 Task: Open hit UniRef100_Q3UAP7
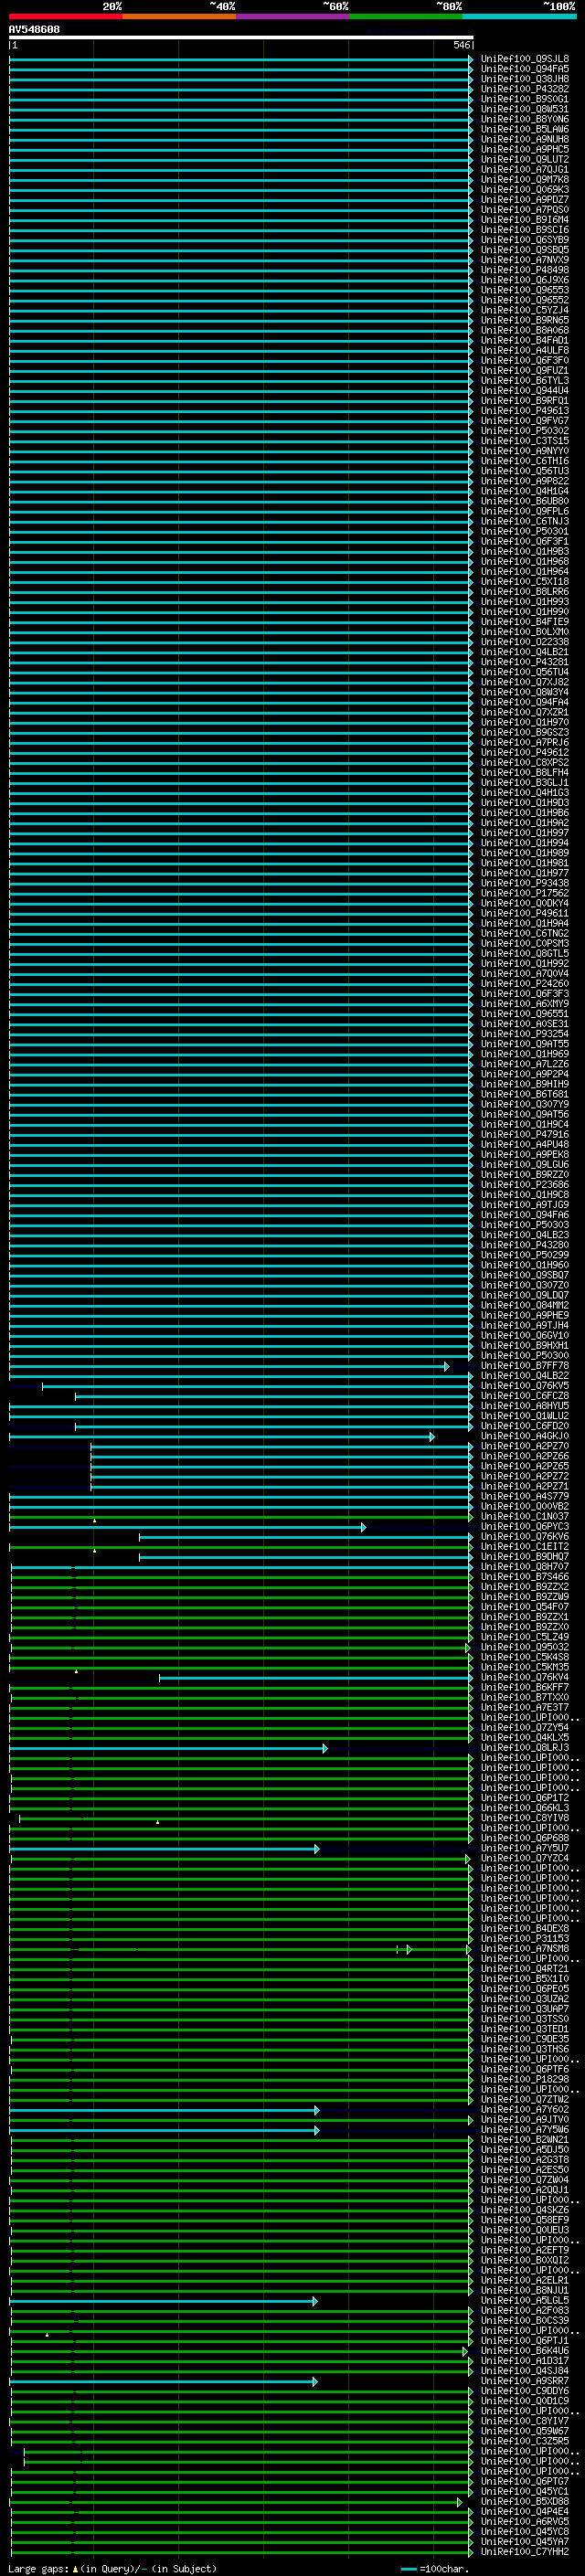click(524, 2008)
